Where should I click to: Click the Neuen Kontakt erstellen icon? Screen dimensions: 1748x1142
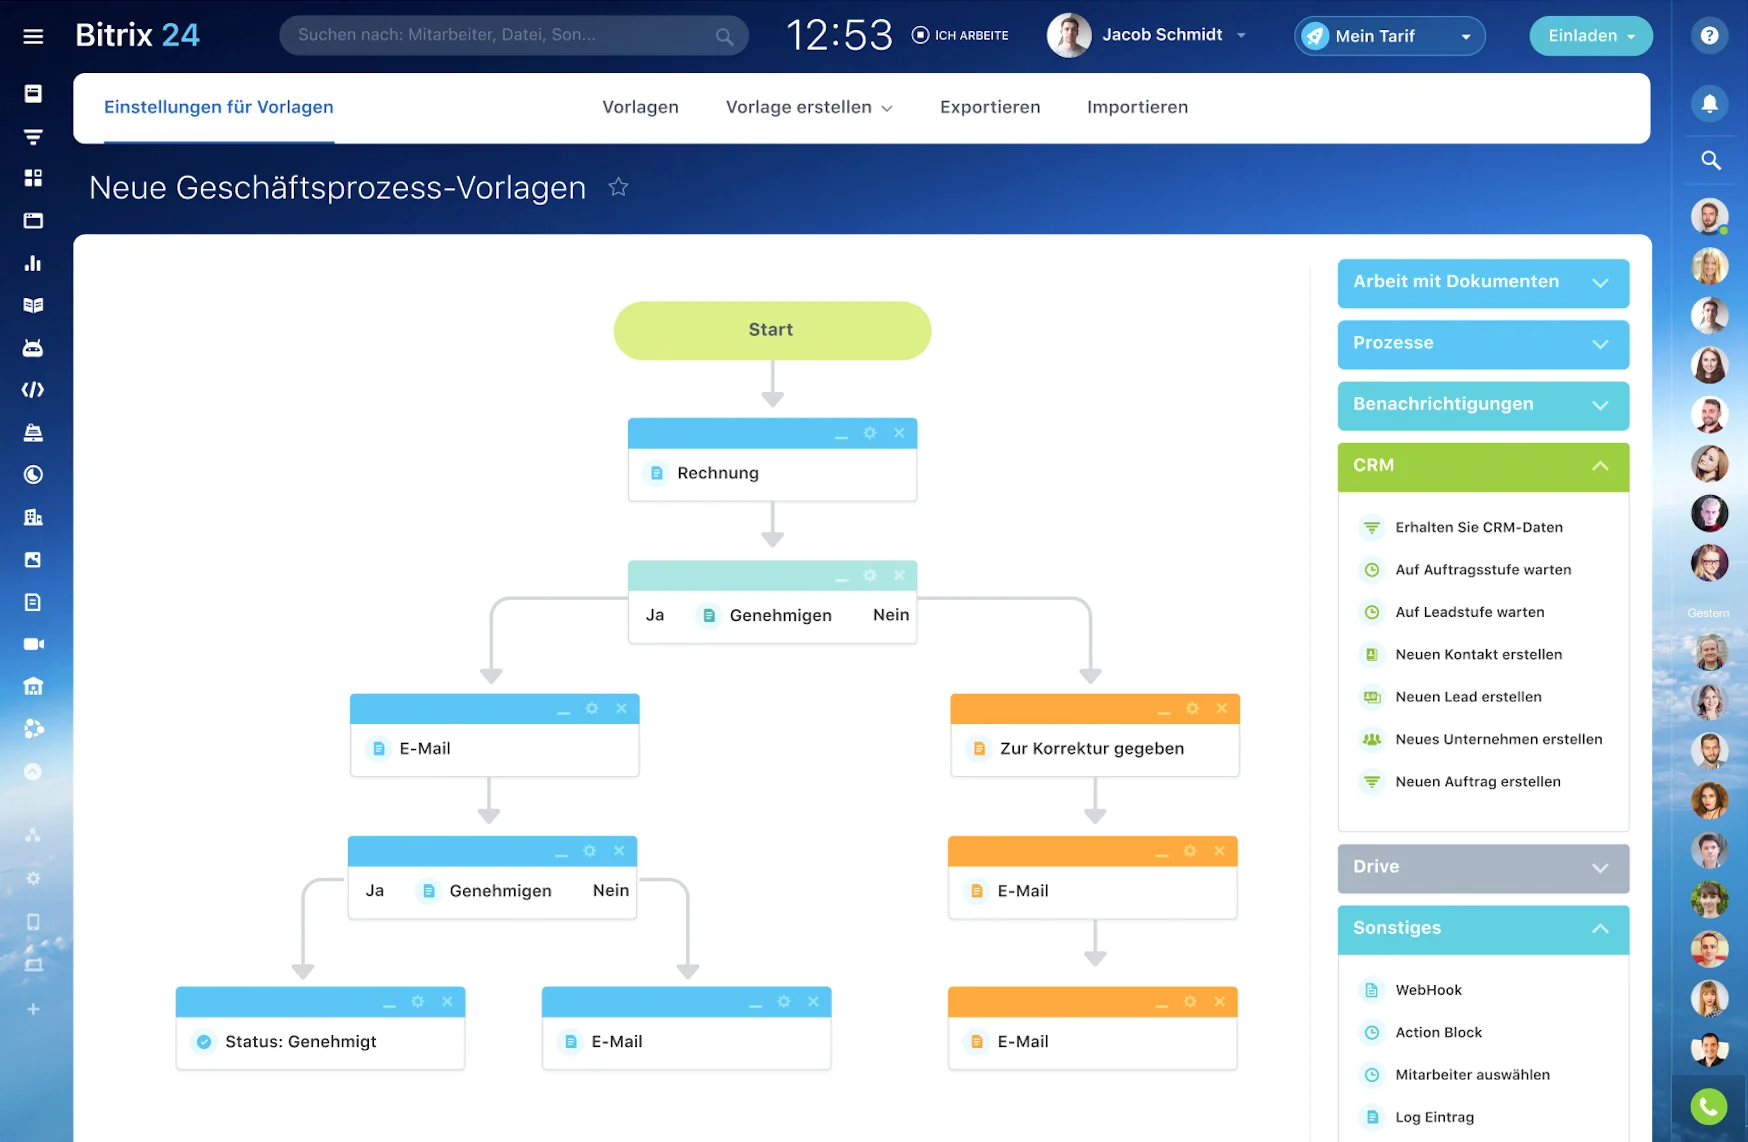1371,654
